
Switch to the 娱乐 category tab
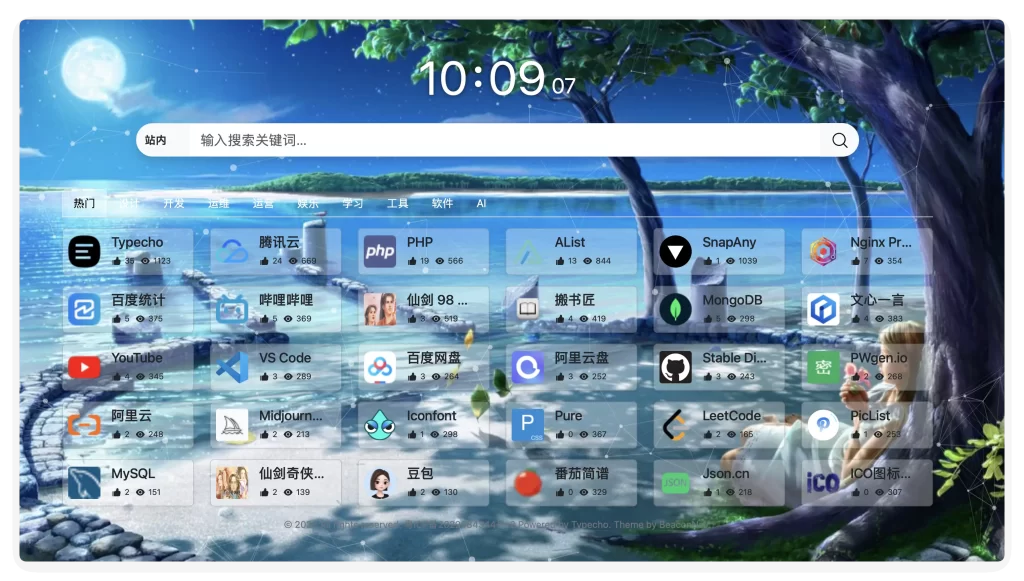(307, 202)
